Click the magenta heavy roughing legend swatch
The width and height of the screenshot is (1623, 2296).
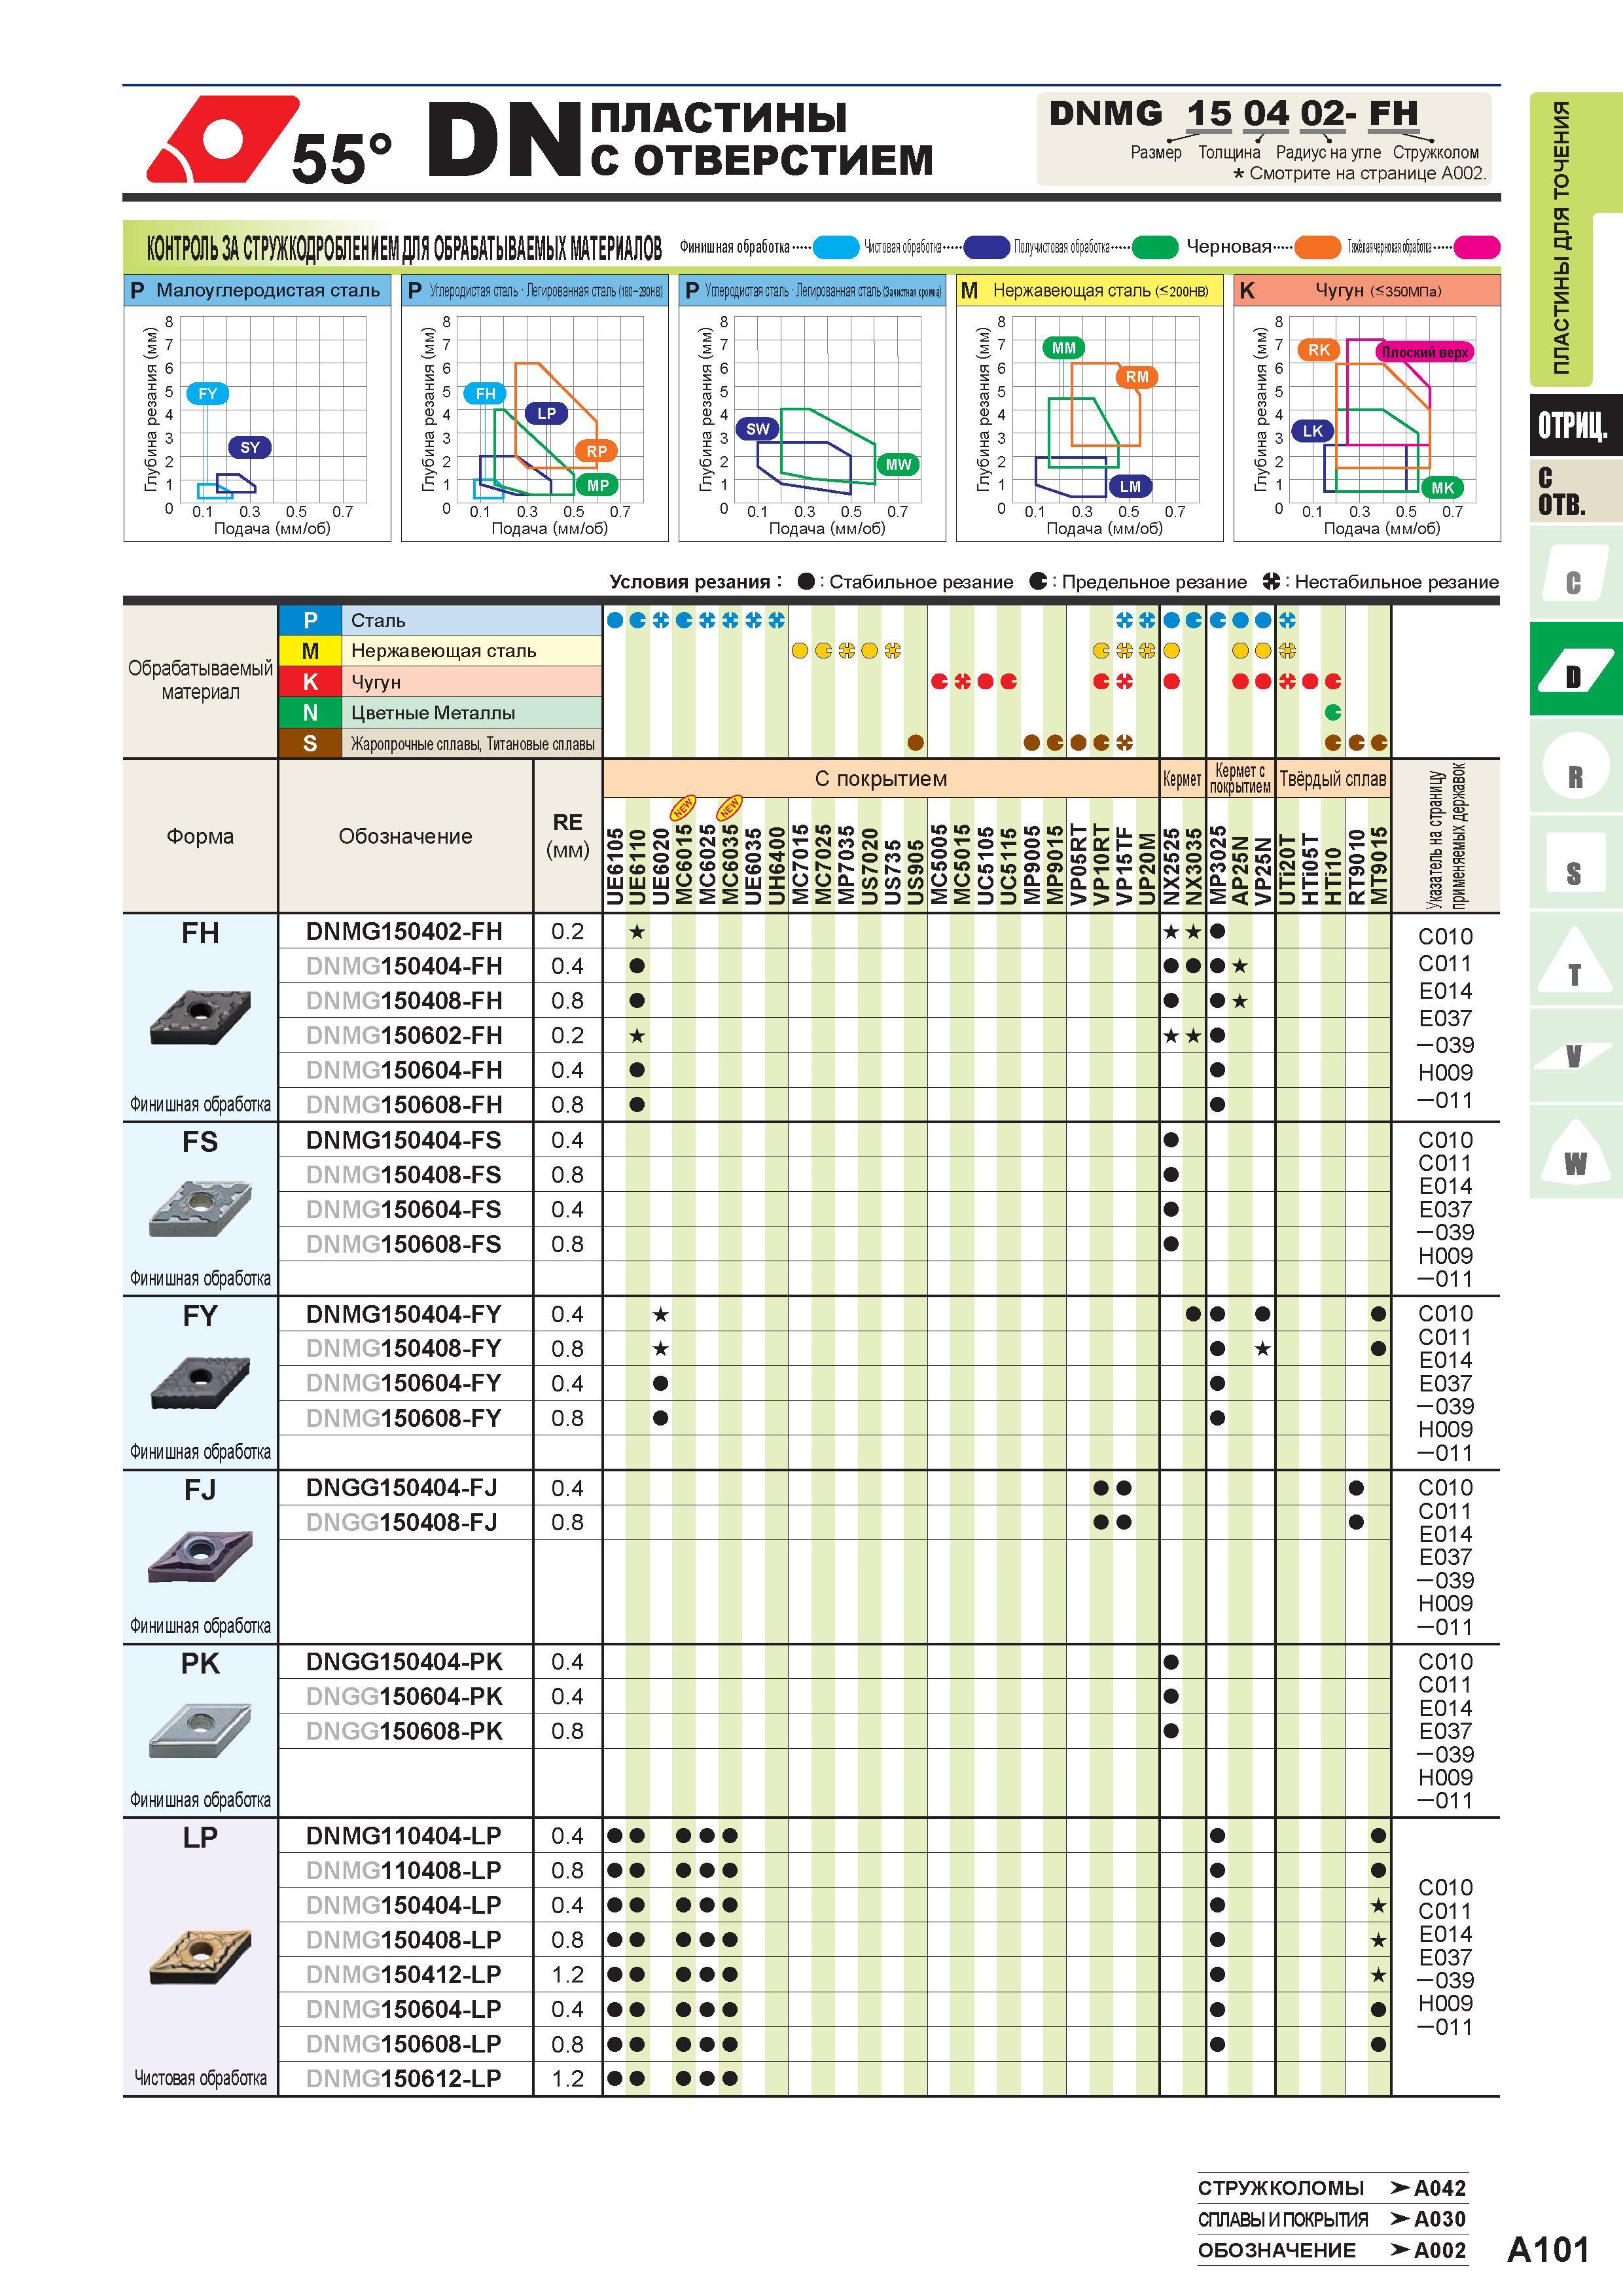tap(1477, 247)
